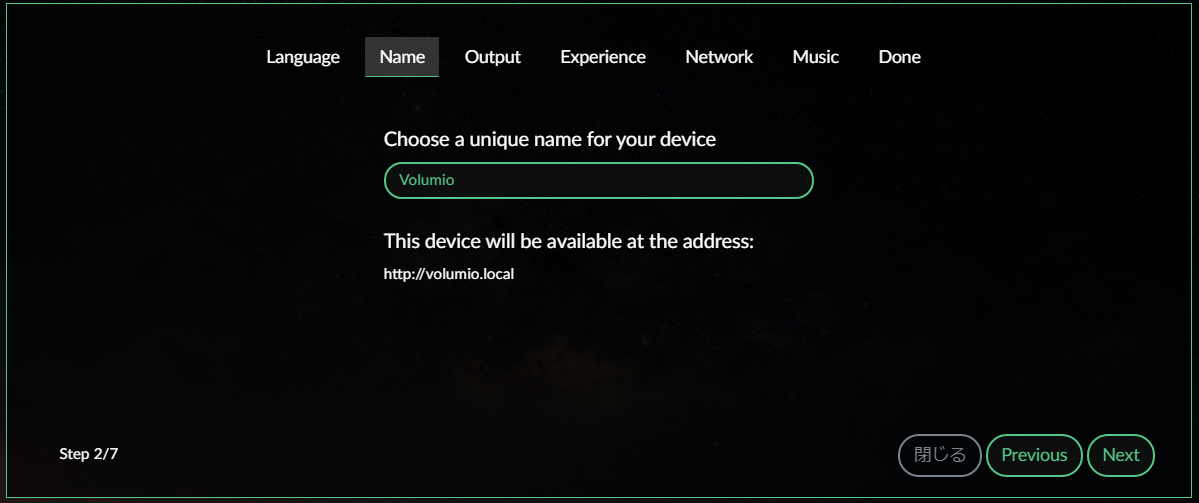This screenshot has width=1199, height=503.
Task: Place cursor right after Volumio text in field
Action: pyautogui.click(x=457, y=180)
